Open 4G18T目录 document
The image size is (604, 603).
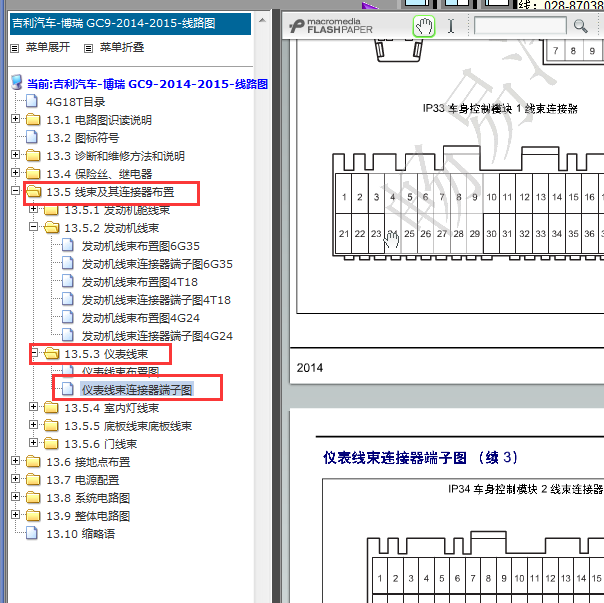point(76,102)
